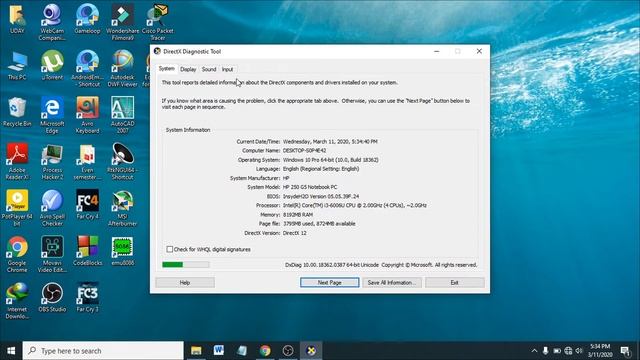This screenshot has width=640, height=360.
Task: Open the Windows Start menu
Action: click(x=11, y=351)
